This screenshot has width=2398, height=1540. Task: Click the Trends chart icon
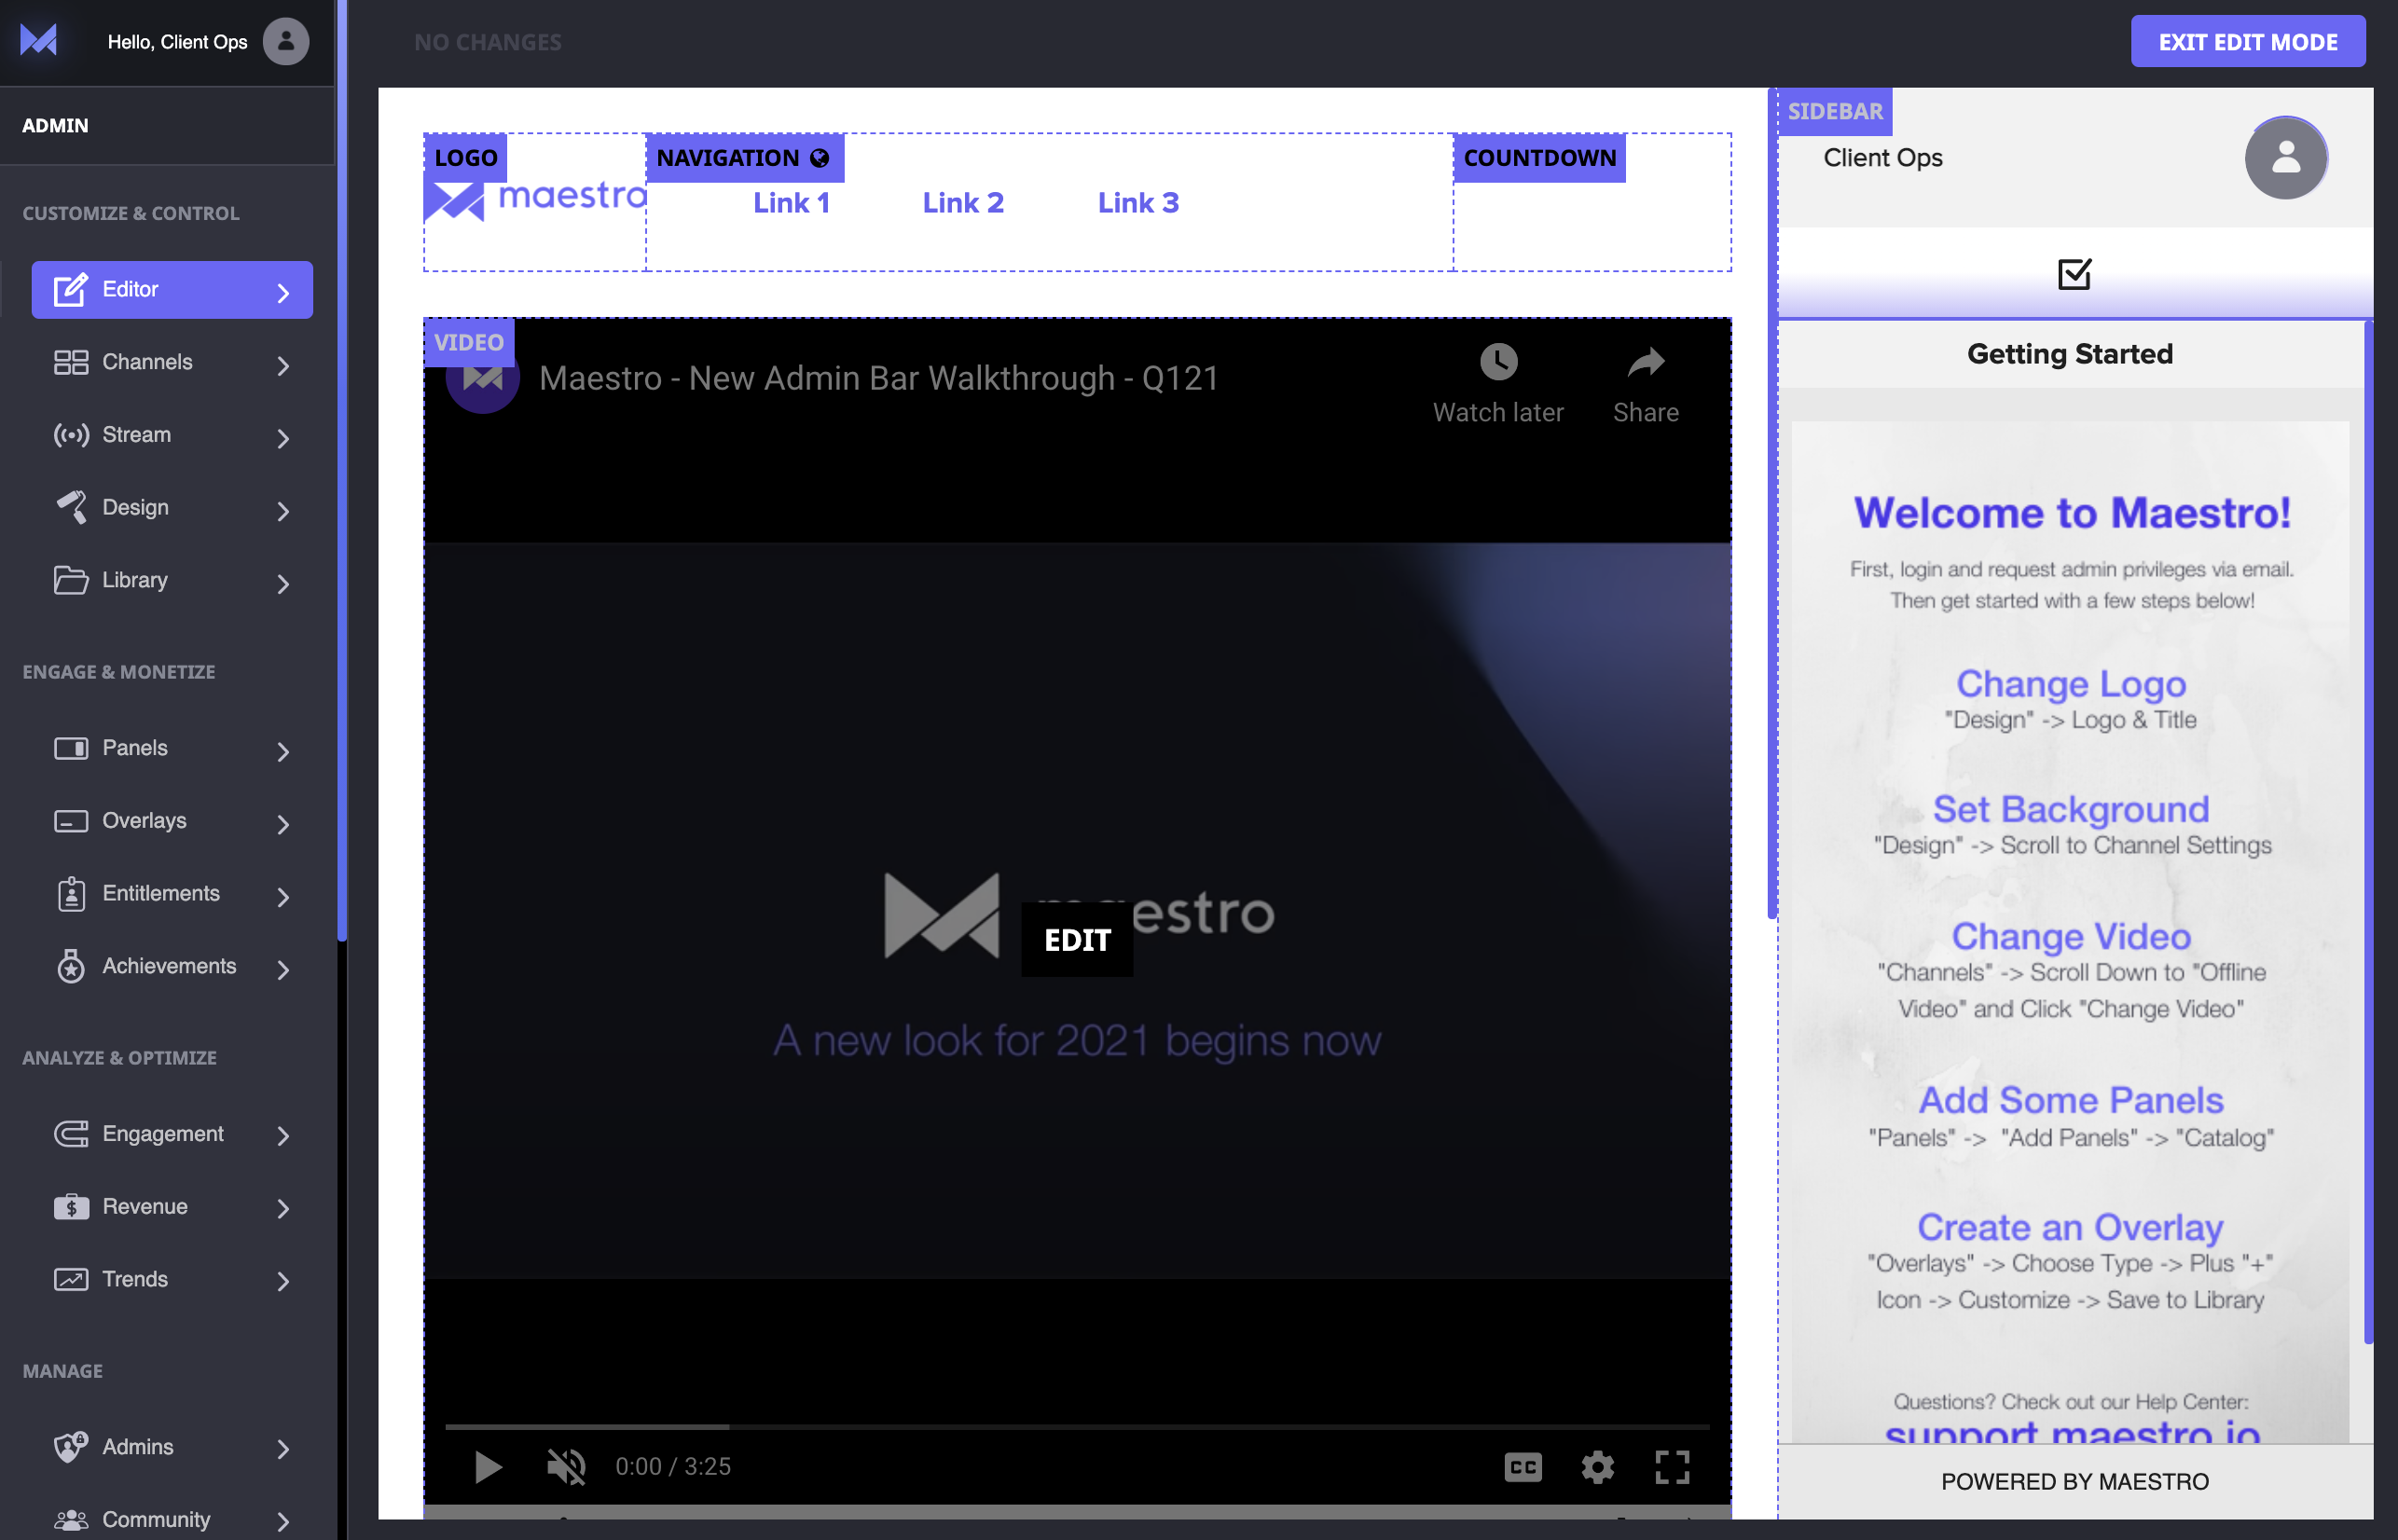[71, 1279]
